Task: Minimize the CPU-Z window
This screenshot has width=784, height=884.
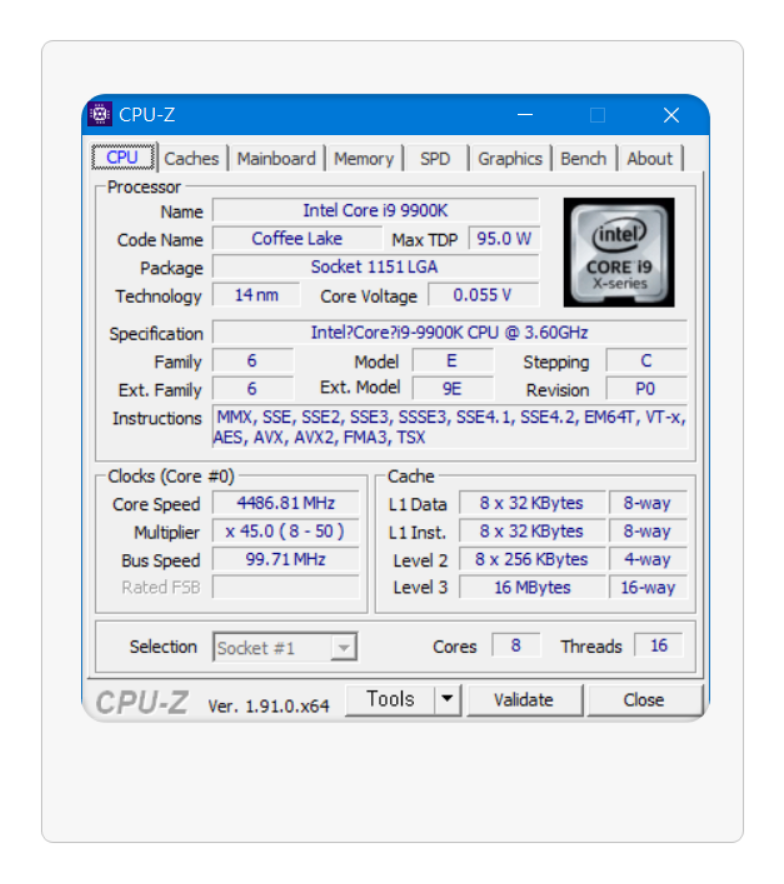Action: (525, 115)
